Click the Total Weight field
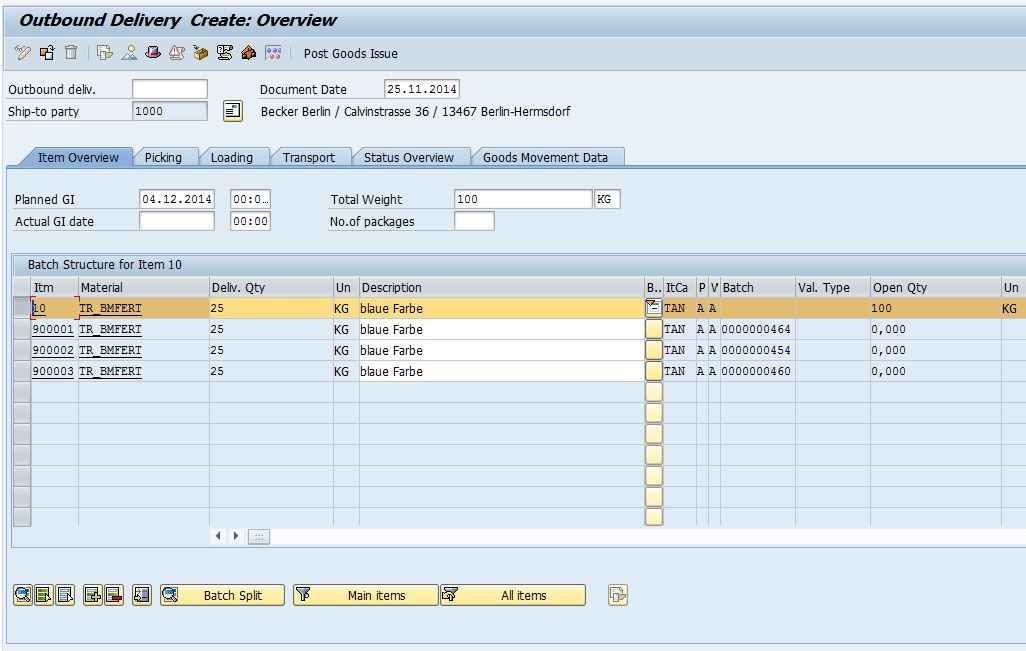Image resolution: width=1026 pixels, height=651 pixels. point(523,199)
